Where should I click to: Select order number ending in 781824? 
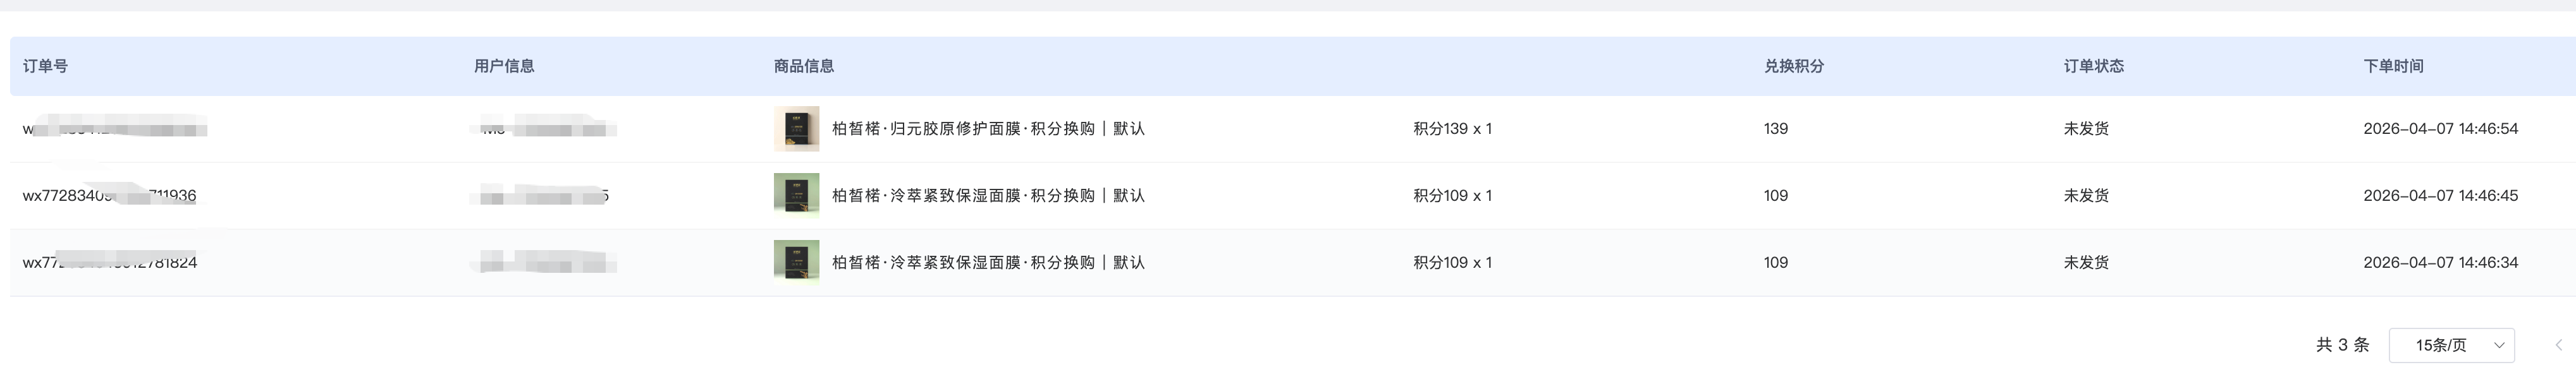click(x=109, y=263)
